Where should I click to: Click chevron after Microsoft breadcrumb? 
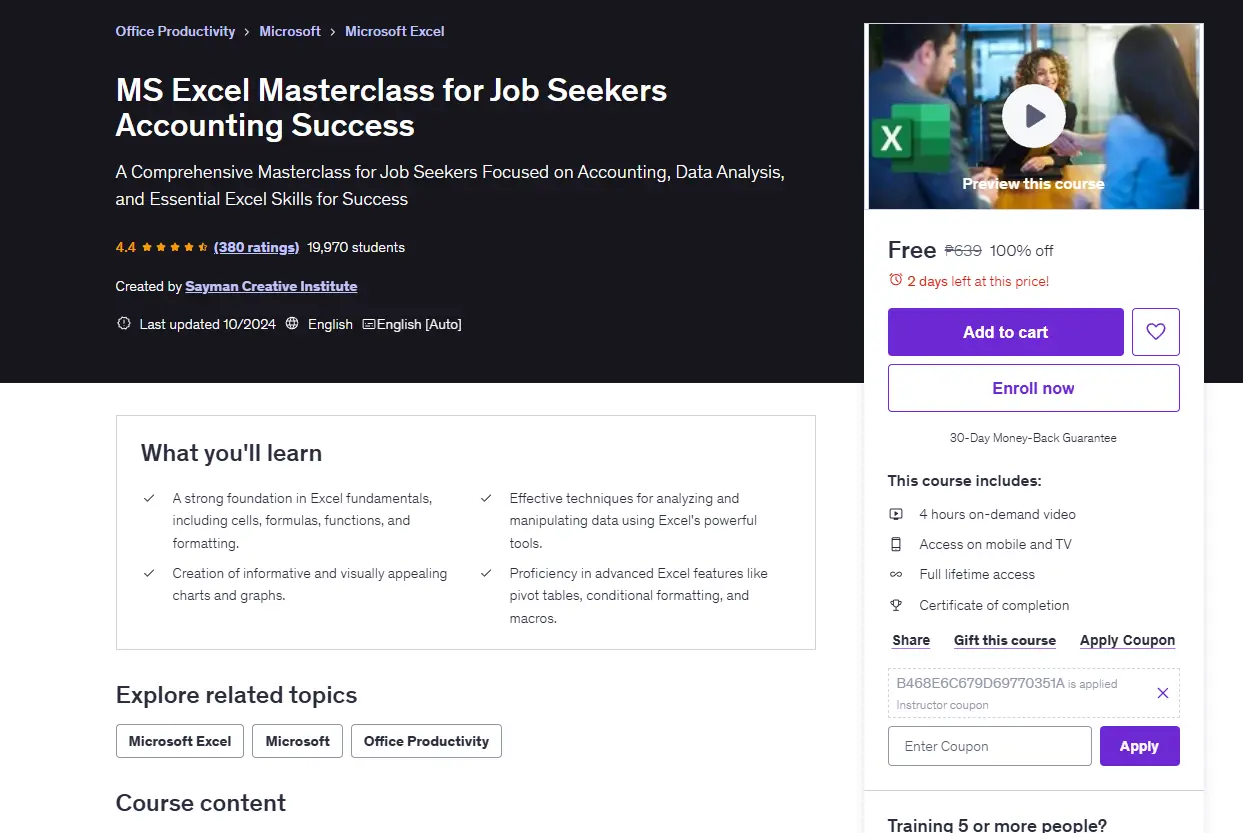[333, 32]
